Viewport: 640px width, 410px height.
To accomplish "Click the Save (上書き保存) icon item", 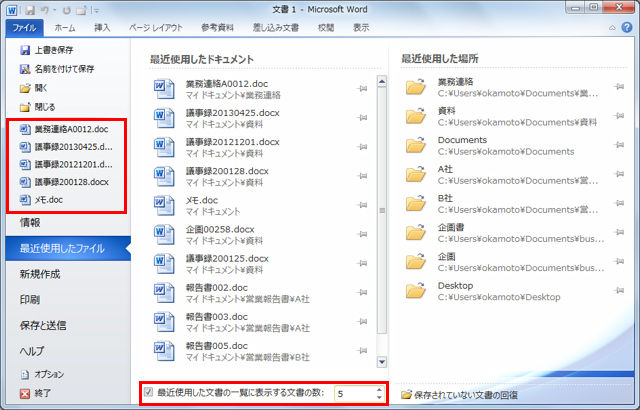I will 47,50.
